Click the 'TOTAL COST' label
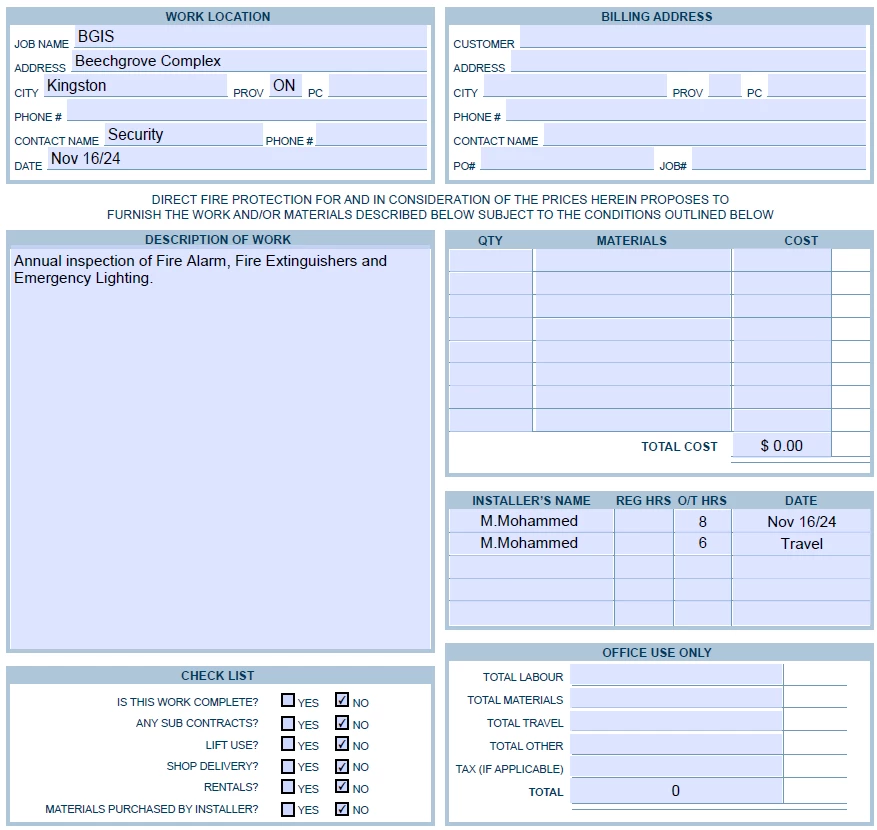The height and width of the screenshot is (830, 877). pos(679,446)
